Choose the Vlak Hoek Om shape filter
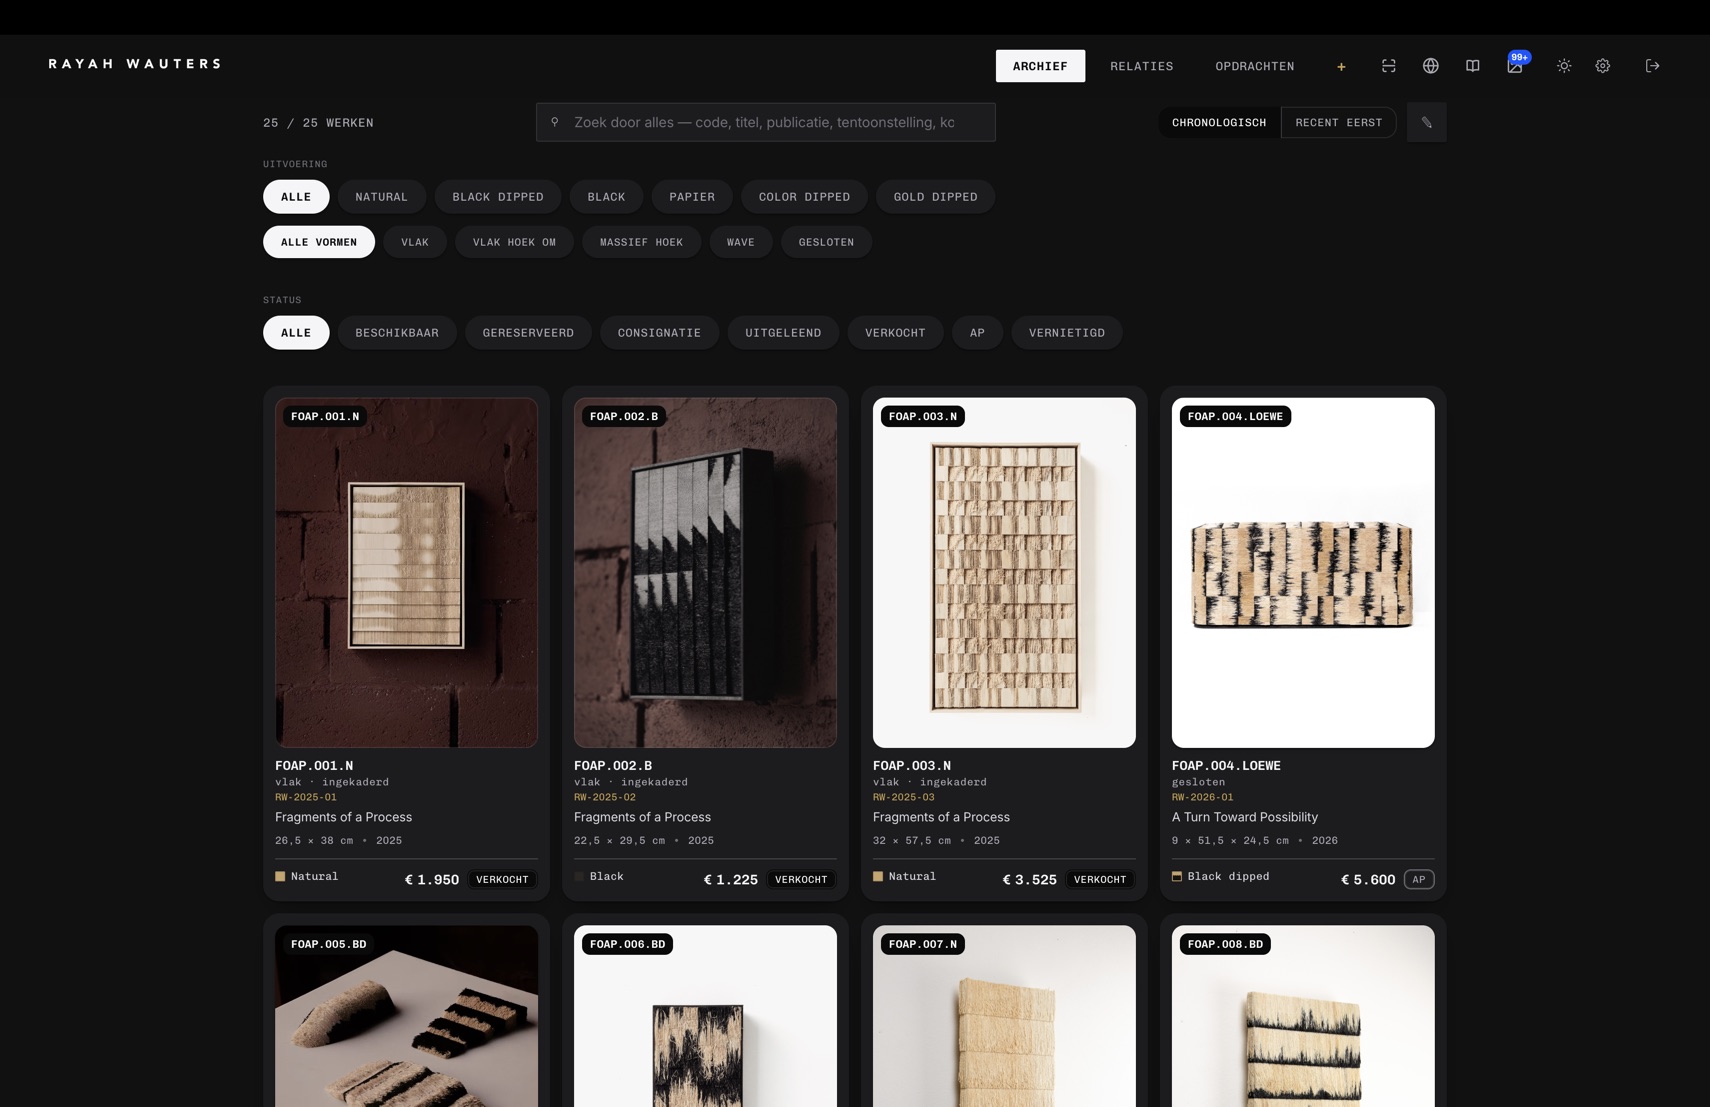1710x1107 pixels. coord(514,242)
